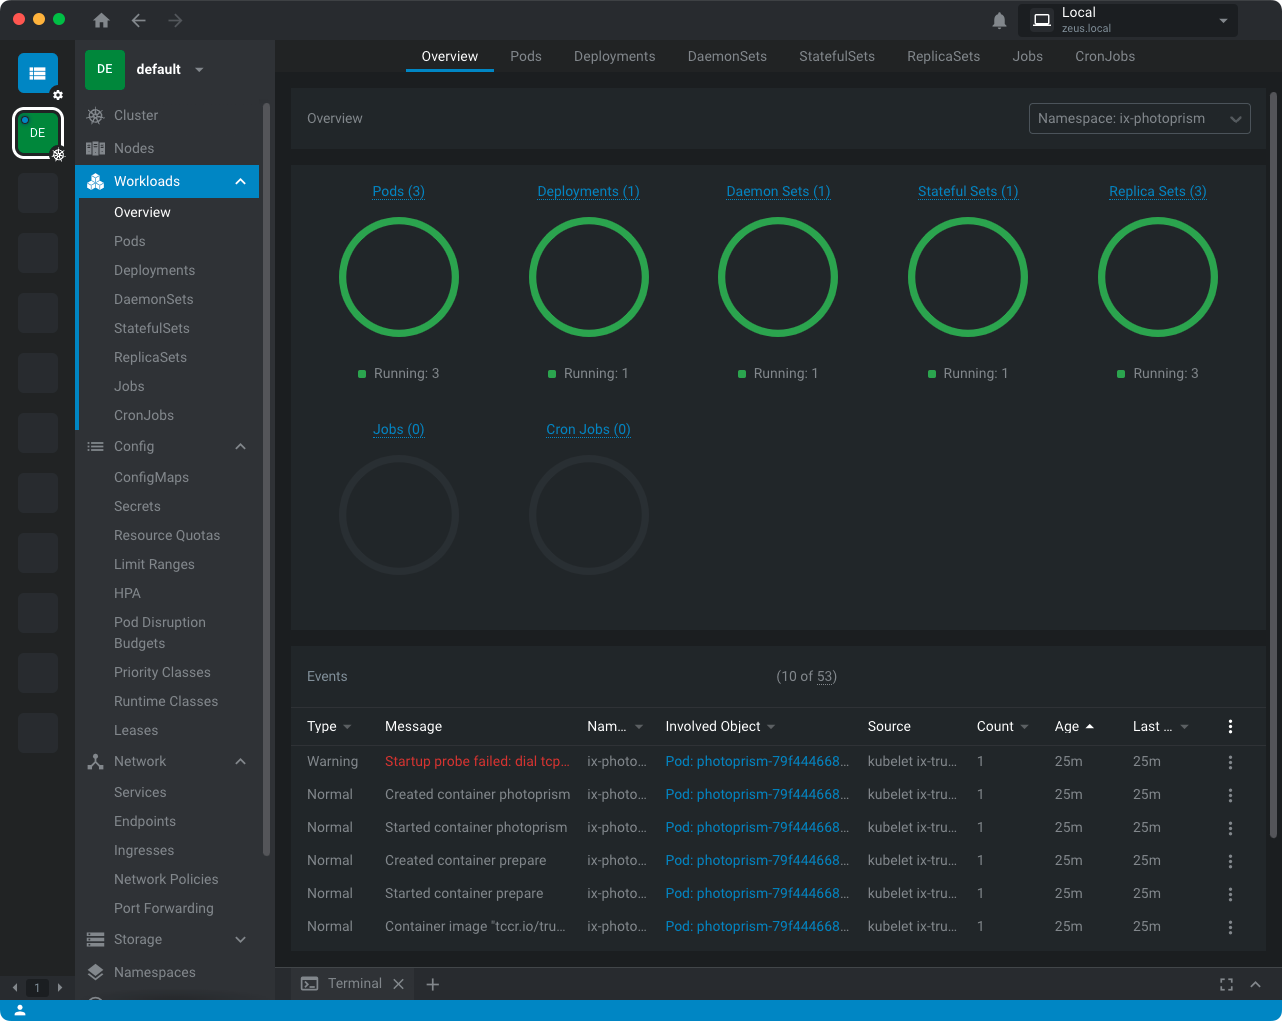
Task: Click the home icon in title bar
Action: point(101,20)
